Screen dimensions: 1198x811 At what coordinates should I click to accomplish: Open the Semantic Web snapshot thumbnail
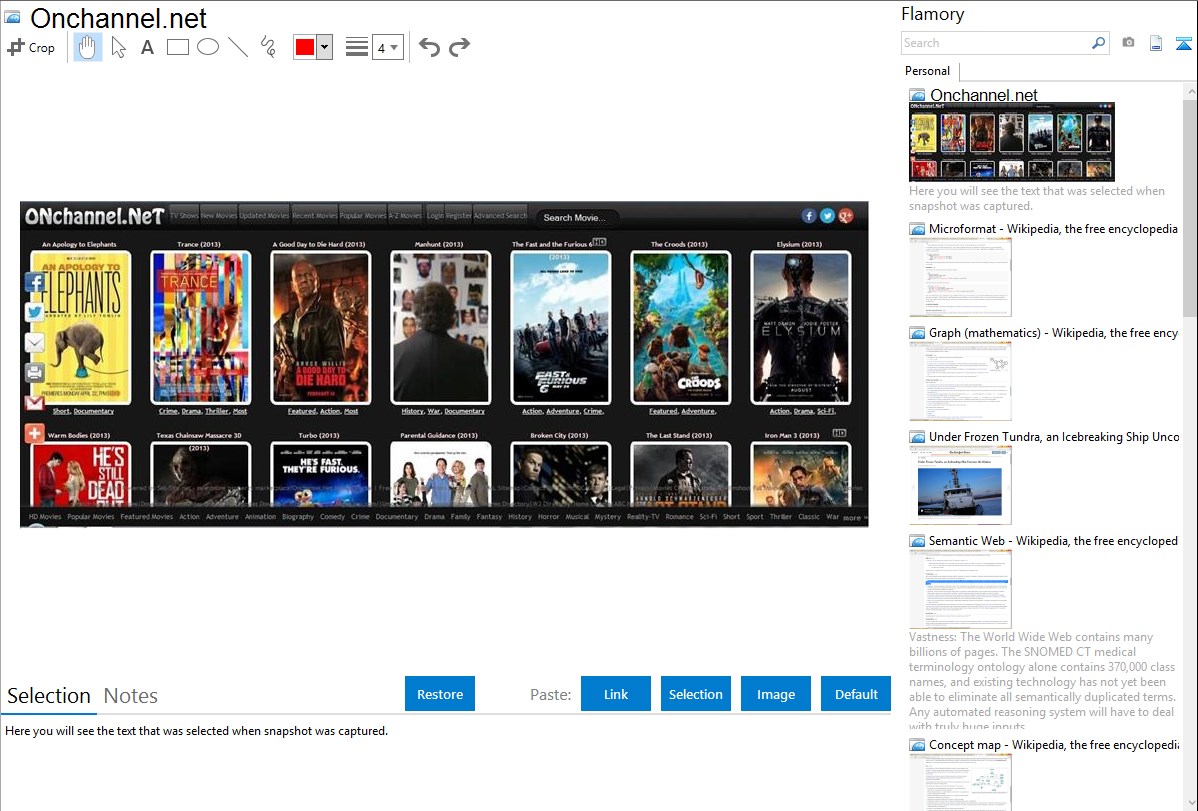tap(960, 588)
